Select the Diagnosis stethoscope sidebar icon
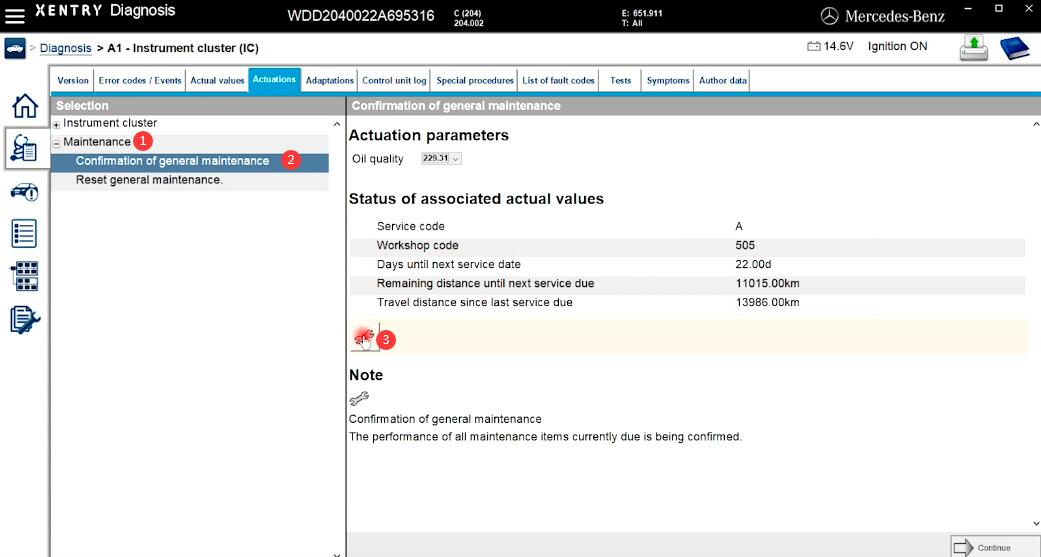The height and width of the screenshot is (557, 1041). [x=25, y=149]
